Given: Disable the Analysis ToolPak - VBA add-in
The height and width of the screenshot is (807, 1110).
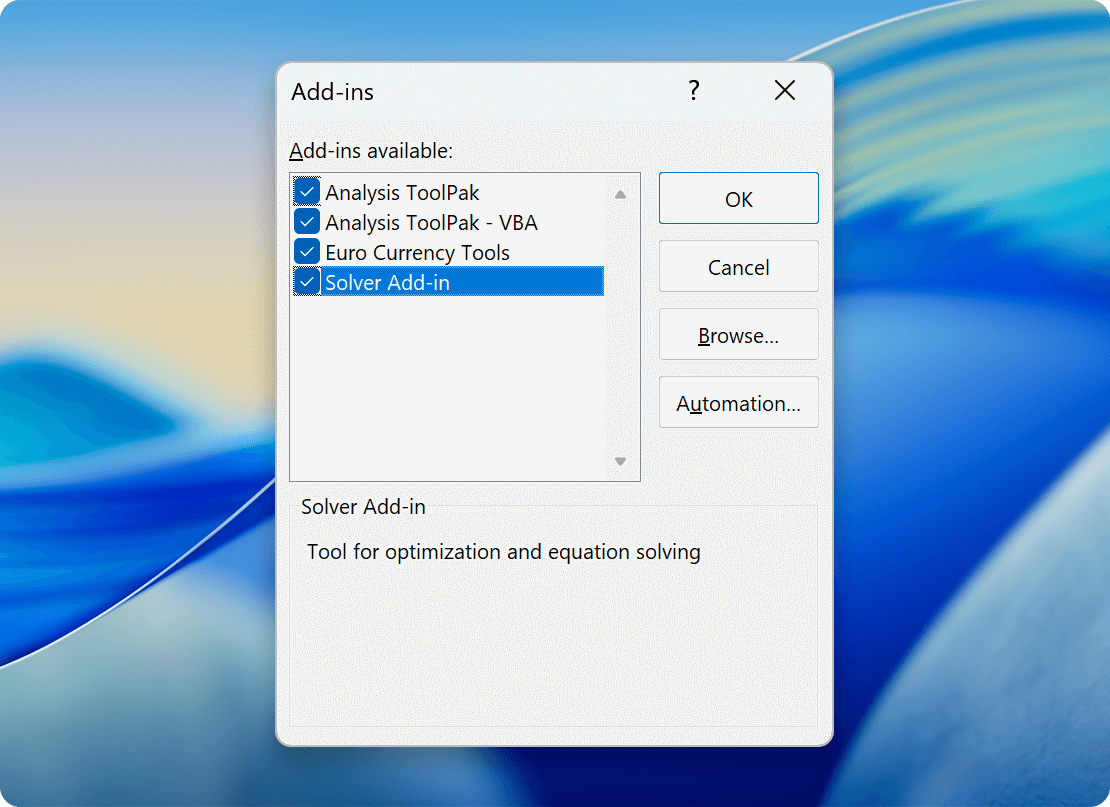Looking at the screenshot, I should (x=306, y=221).
